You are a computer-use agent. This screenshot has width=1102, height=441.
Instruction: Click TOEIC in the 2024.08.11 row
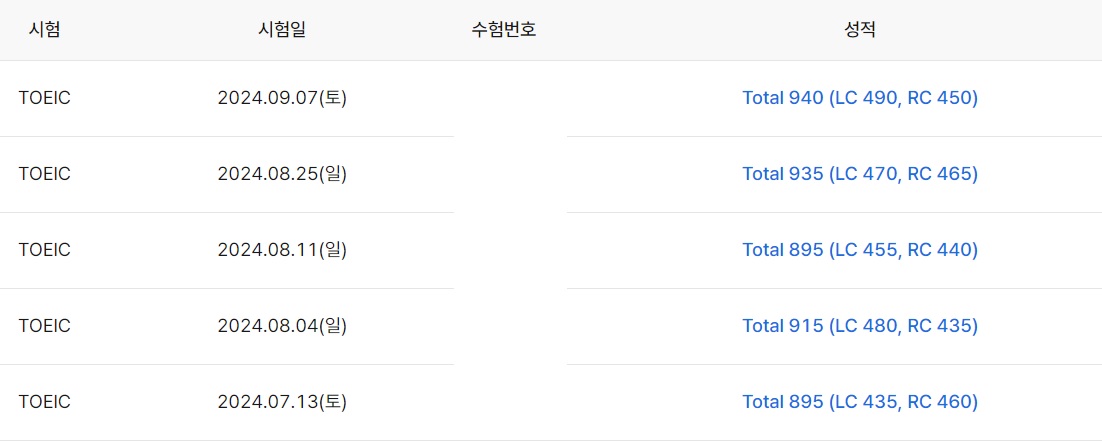pos(45,250)
